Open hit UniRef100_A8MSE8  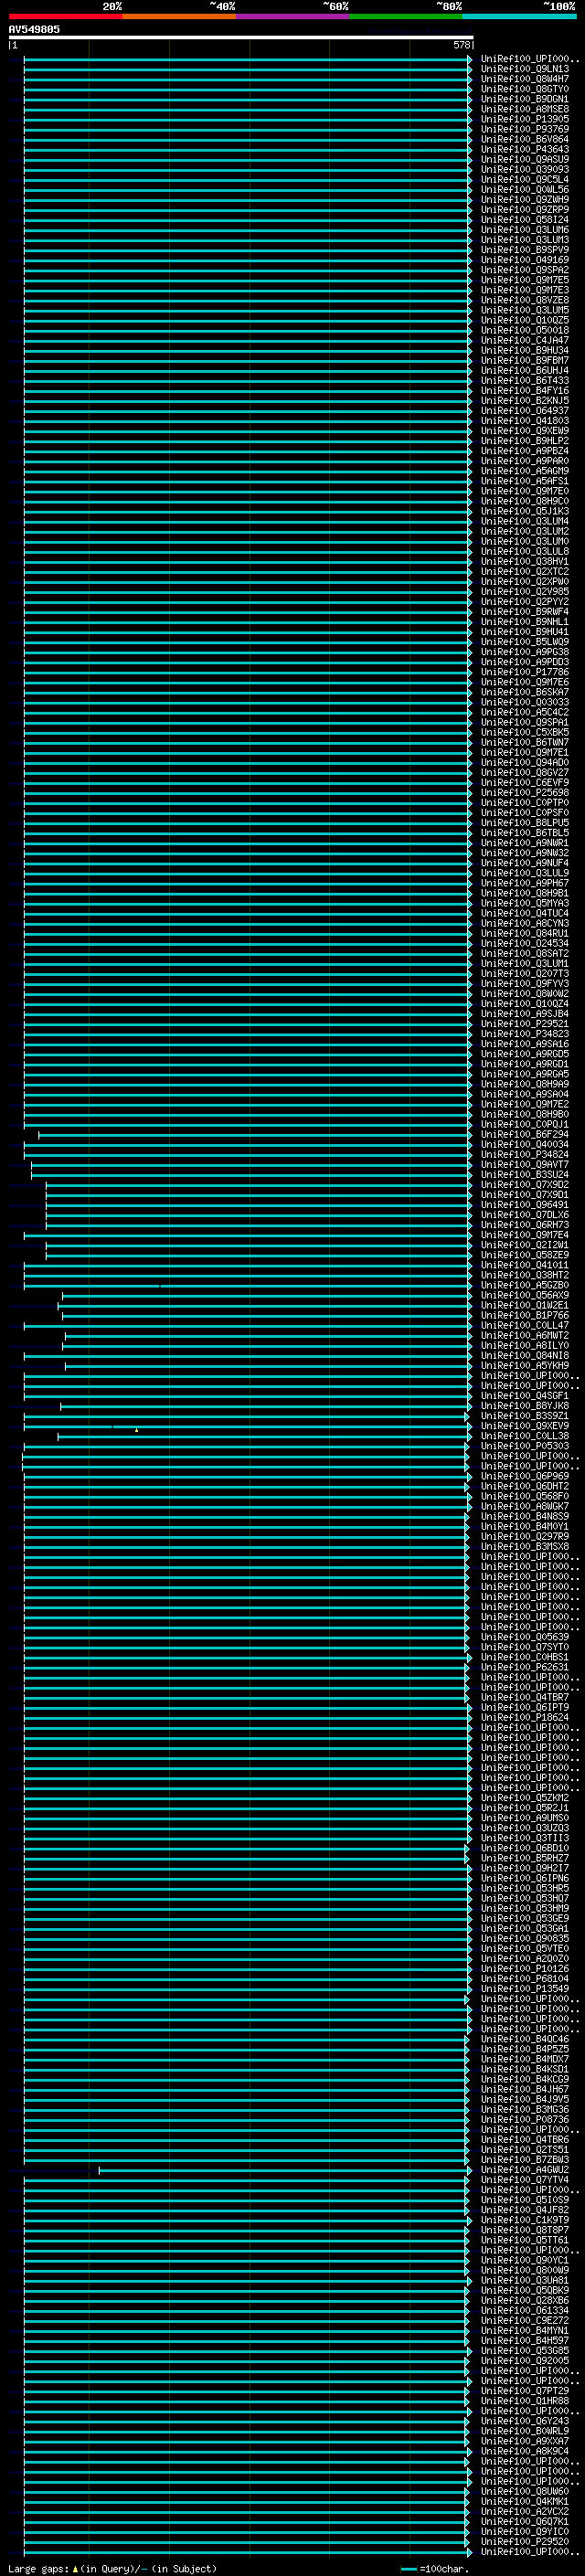pyautogui.click(x=525, y=109)
